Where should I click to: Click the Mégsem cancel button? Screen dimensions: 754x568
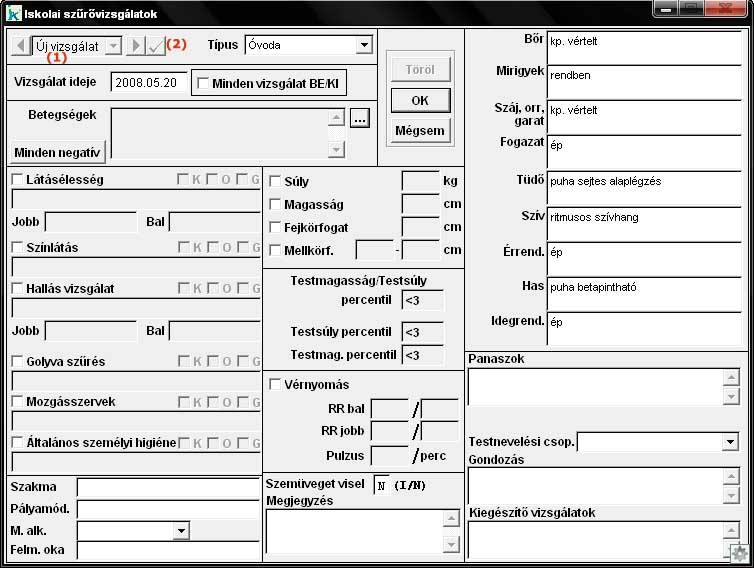point(420,131)
